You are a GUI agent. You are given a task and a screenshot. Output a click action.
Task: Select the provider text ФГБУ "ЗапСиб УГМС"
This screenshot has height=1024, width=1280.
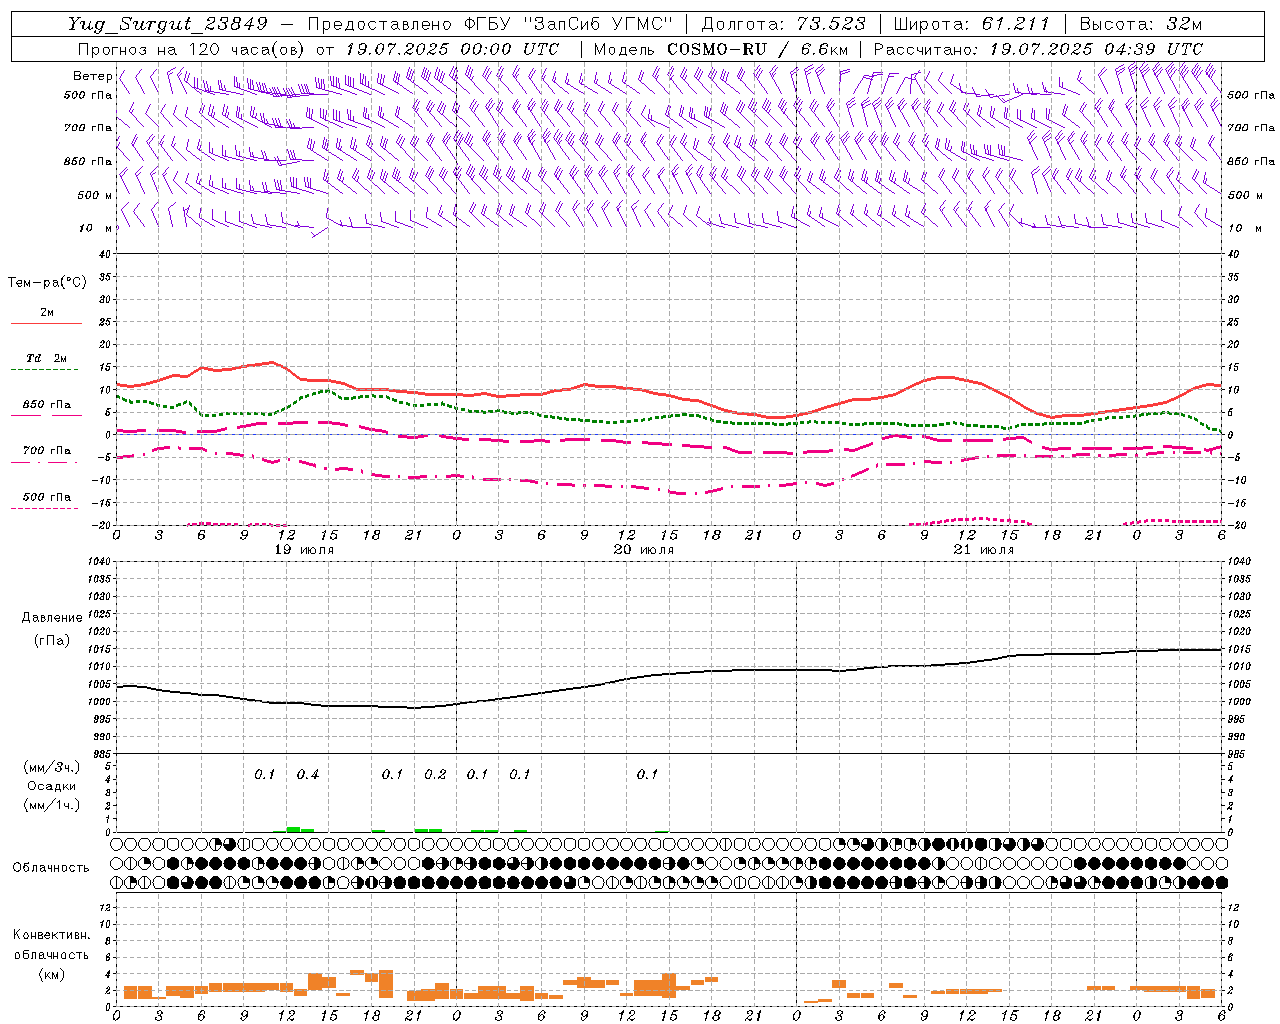tap(569, 24)
